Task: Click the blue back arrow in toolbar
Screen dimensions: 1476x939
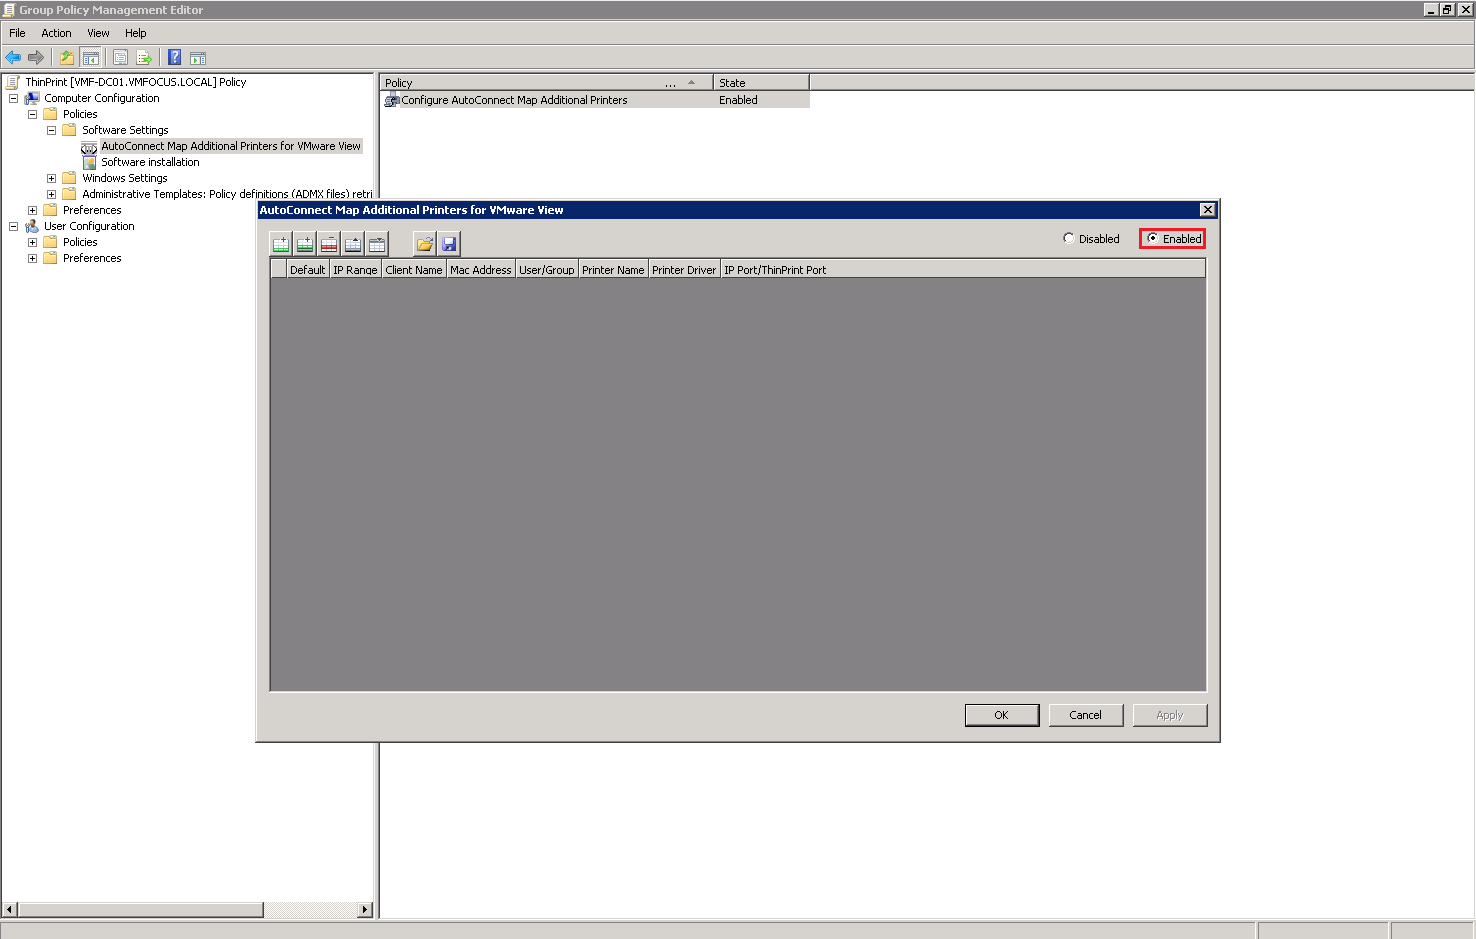Action: pos(13,58)
